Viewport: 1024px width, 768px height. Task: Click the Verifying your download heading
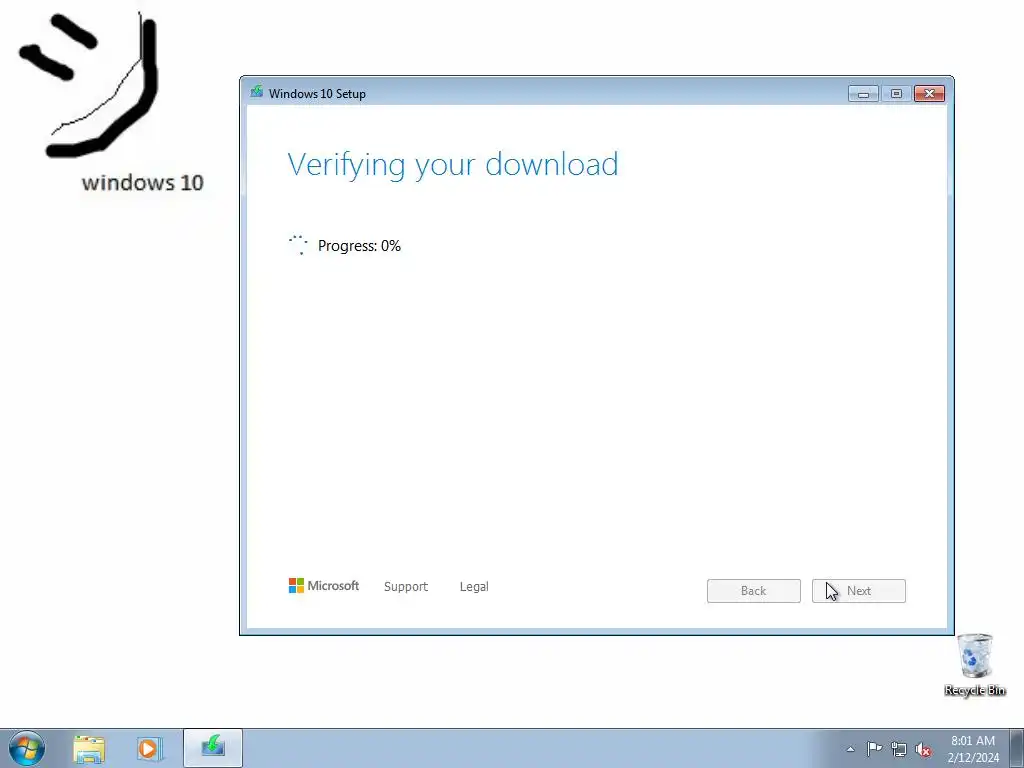click(453, 164)
